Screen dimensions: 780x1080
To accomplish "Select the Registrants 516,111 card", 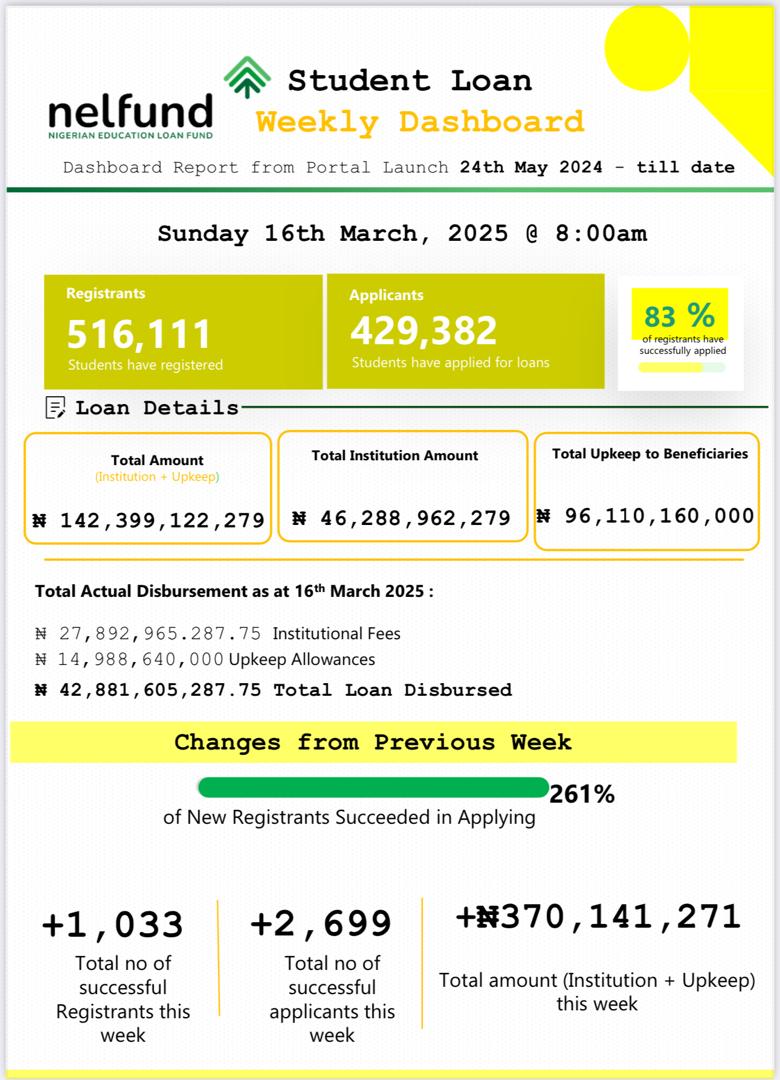I will pyautogui.click(x=183, y=331).
